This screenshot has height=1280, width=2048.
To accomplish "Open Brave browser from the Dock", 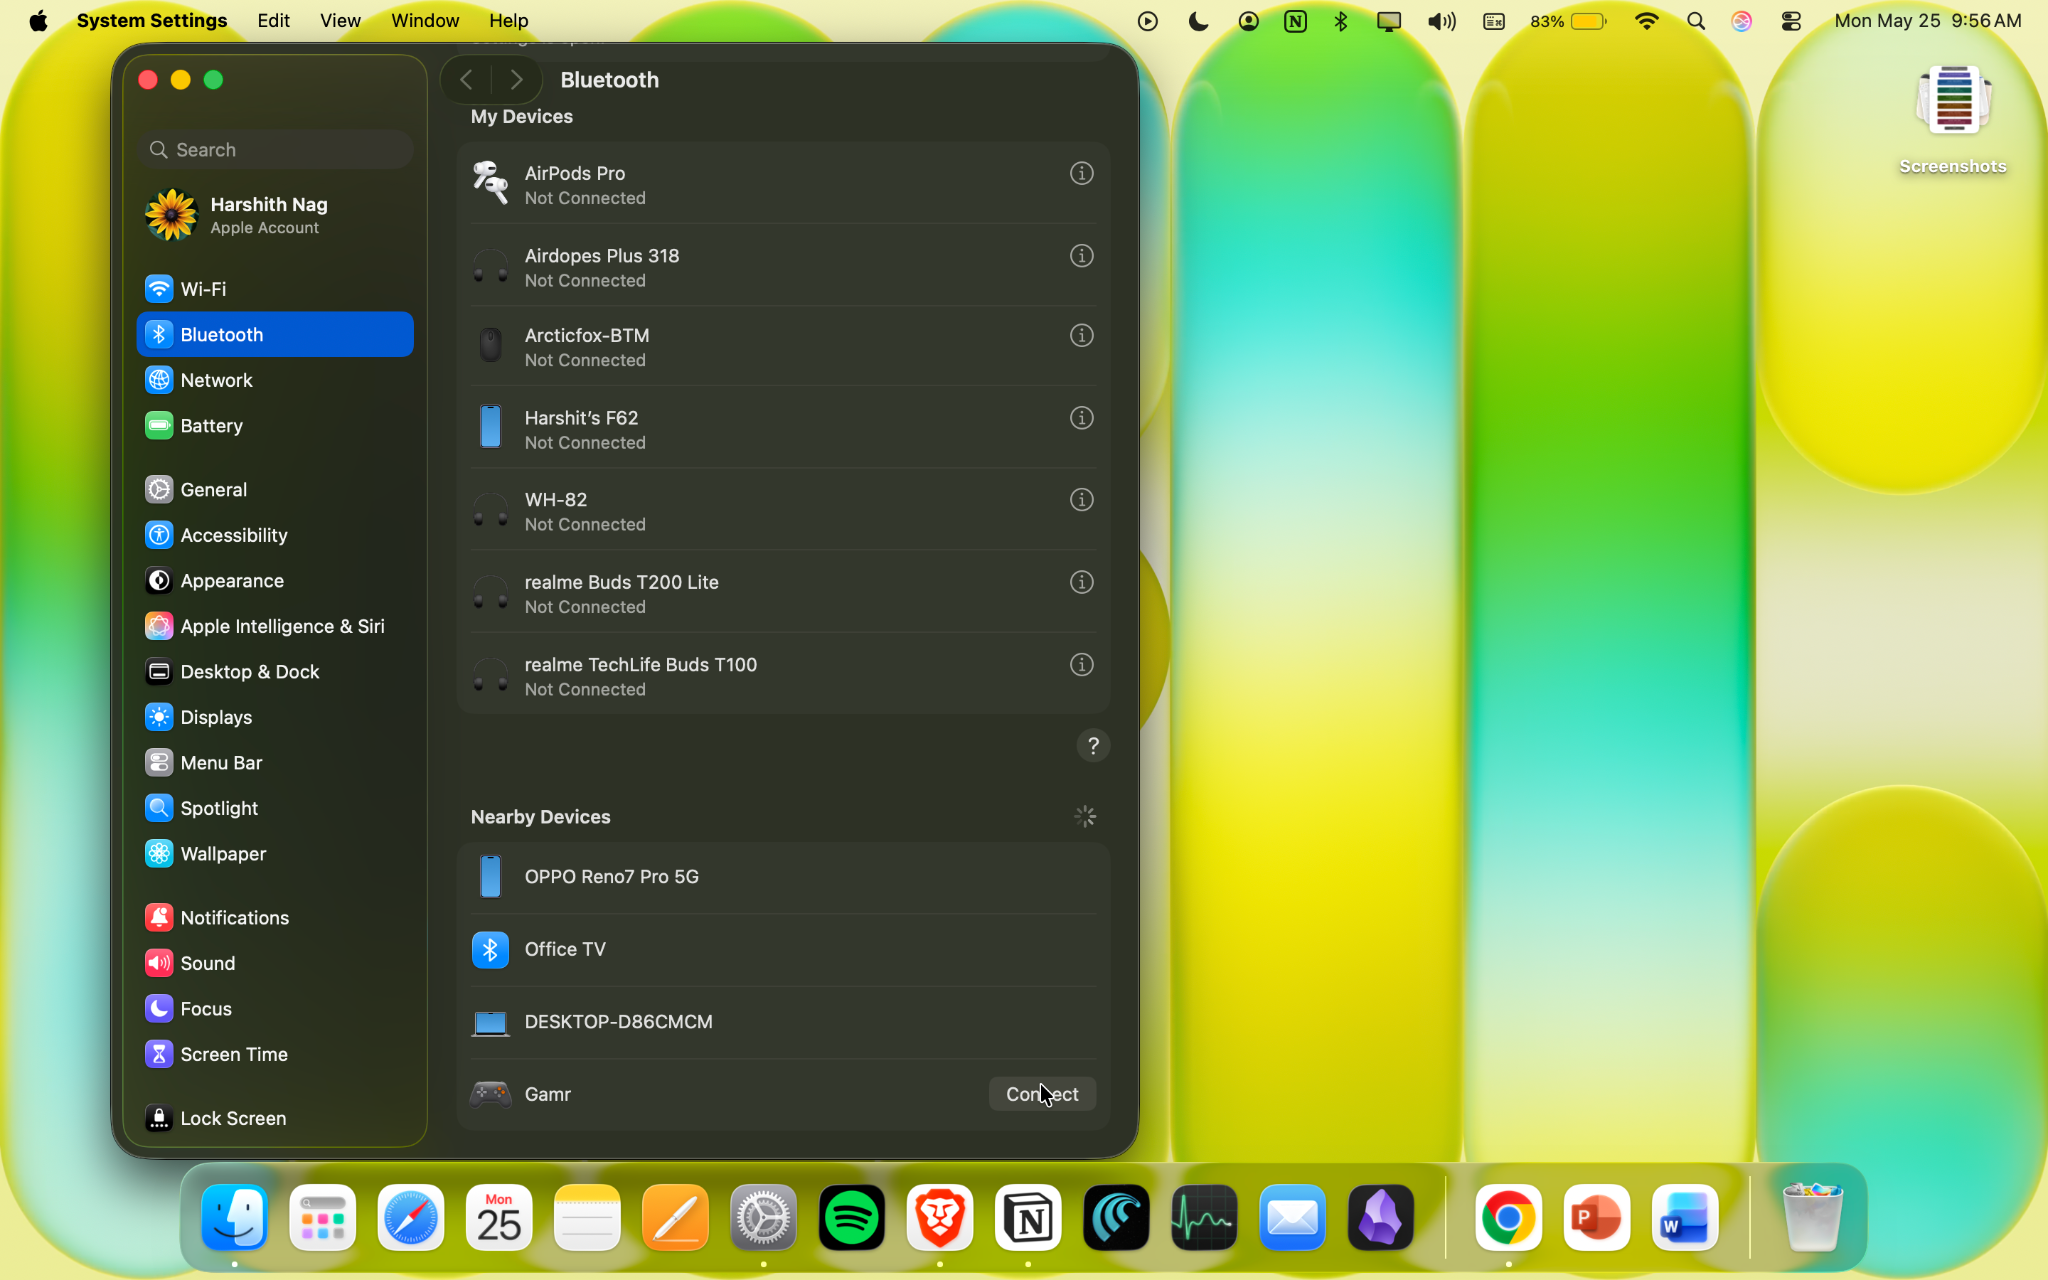I will (940, 1218).
